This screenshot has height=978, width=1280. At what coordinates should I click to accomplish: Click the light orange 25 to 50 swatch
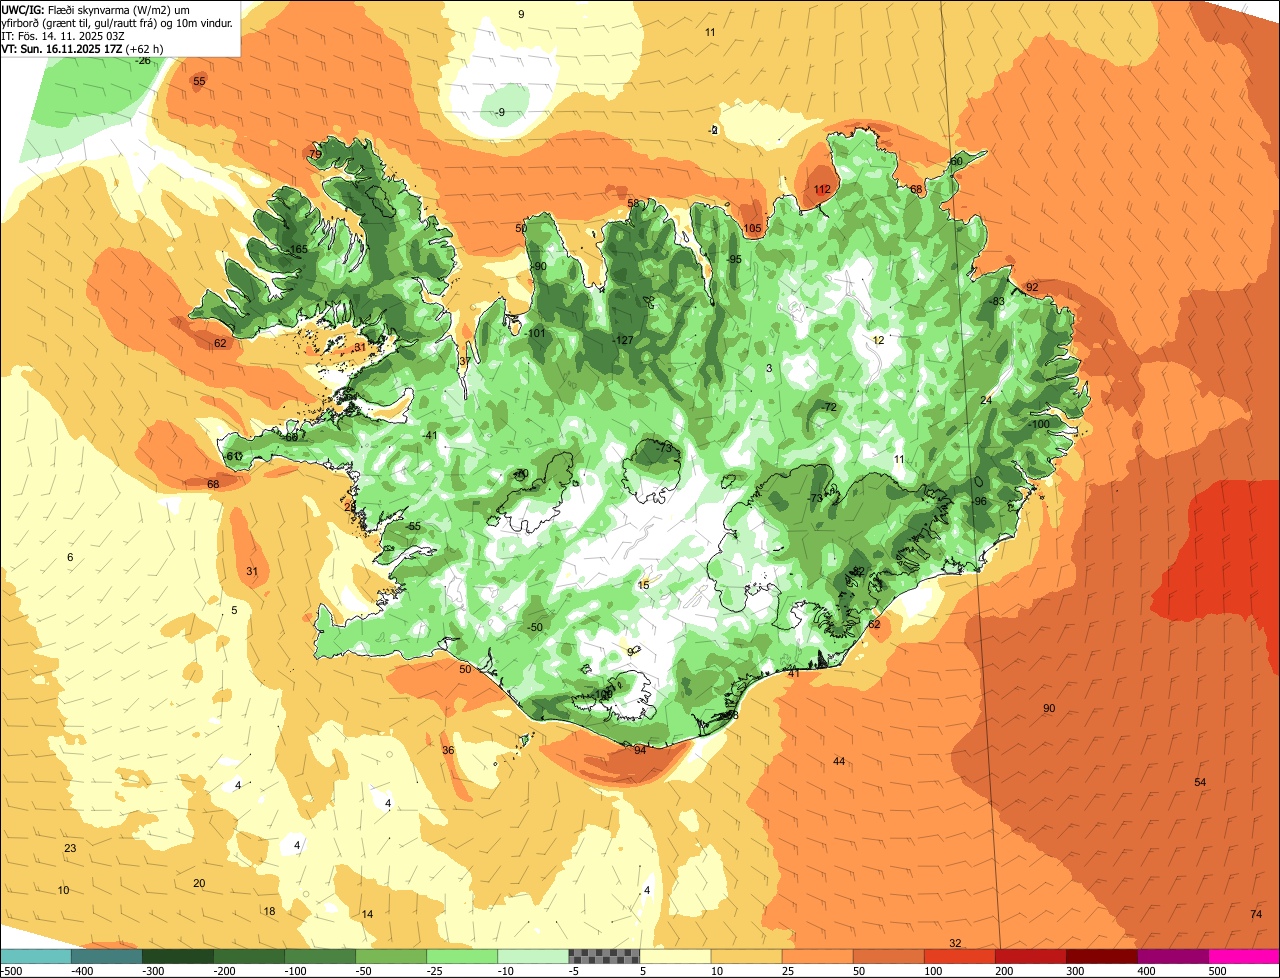[x=816, y=956]
